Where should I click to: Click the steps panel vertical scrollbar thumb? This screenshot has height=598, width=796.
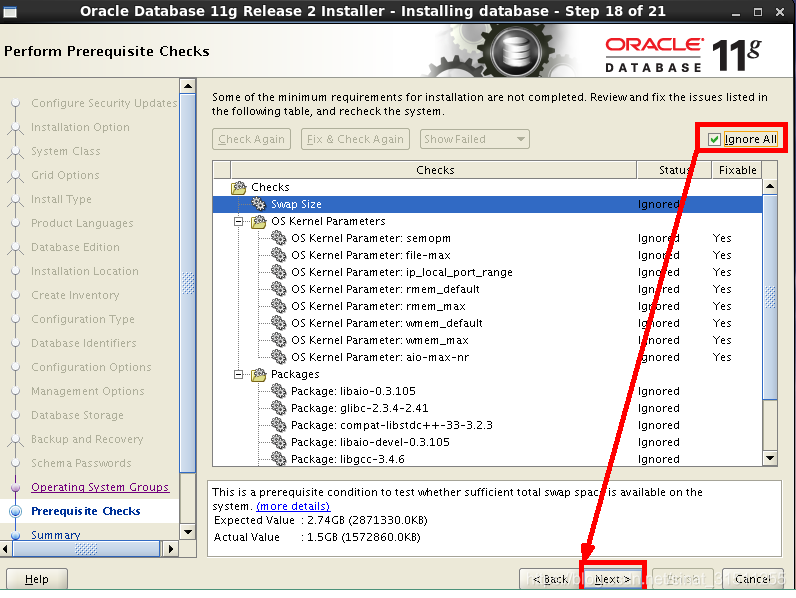188,283
